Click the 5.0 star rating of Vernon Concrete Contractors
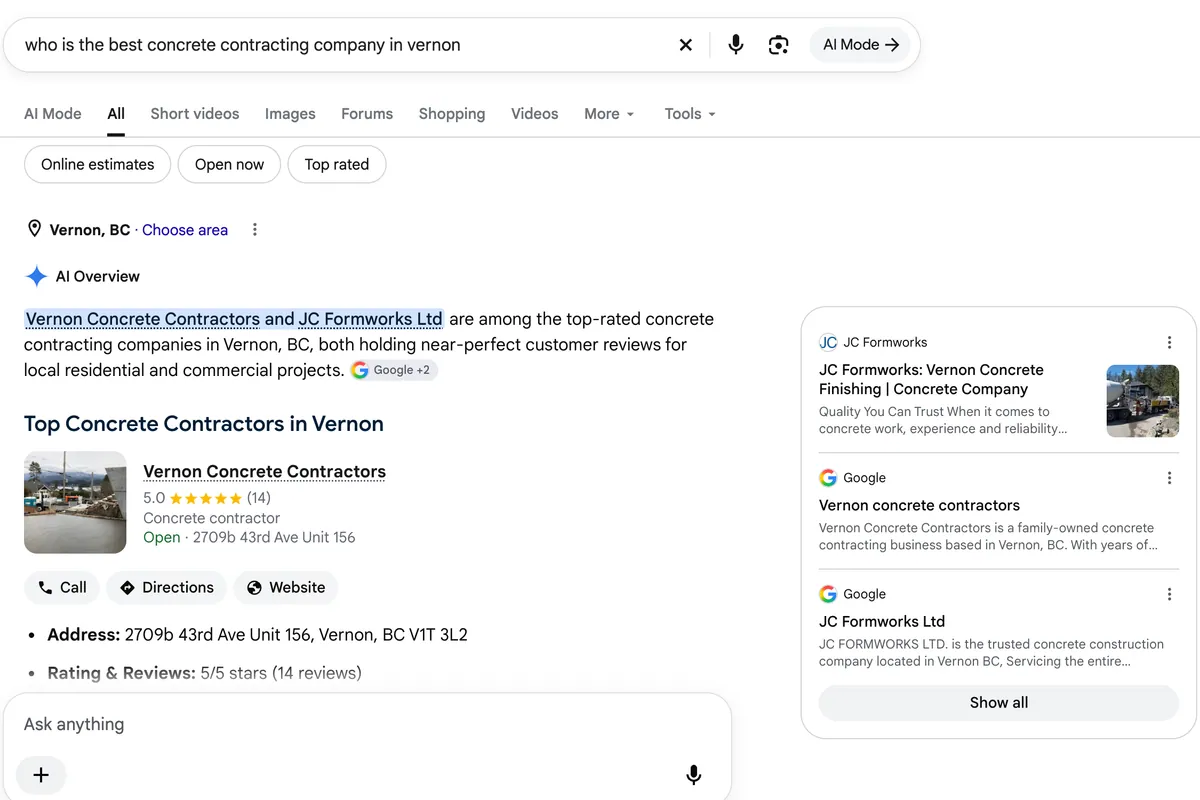The height and width of the screenshot is (800, 1200). click(207, 498)
